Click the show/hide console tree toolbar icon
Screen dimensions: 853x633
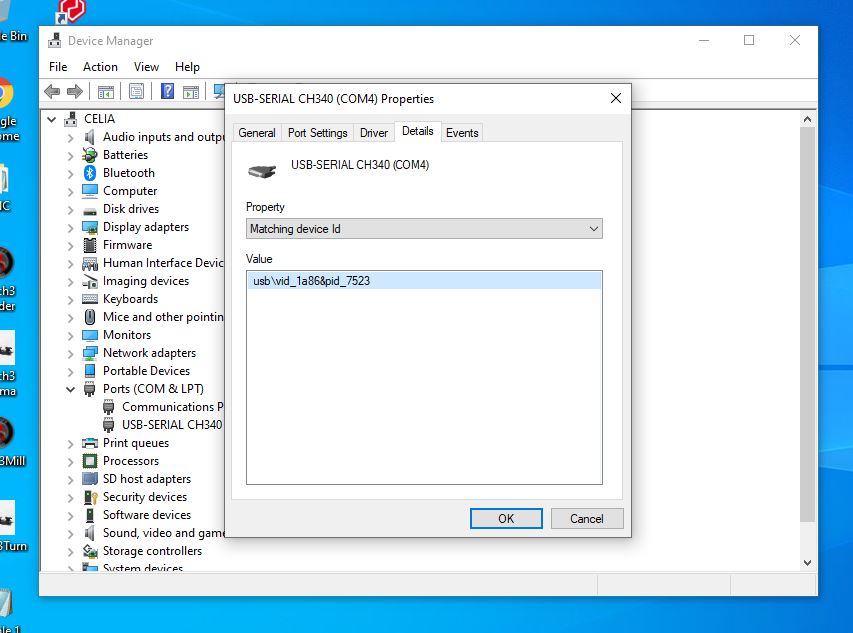tap(106, 91)
